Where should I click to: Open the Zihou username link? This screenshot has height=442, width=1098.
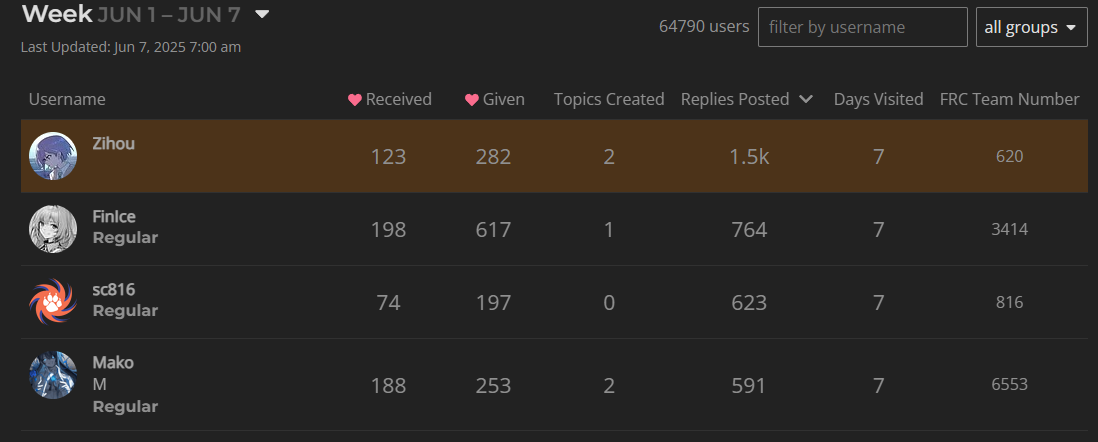(113, 144)
